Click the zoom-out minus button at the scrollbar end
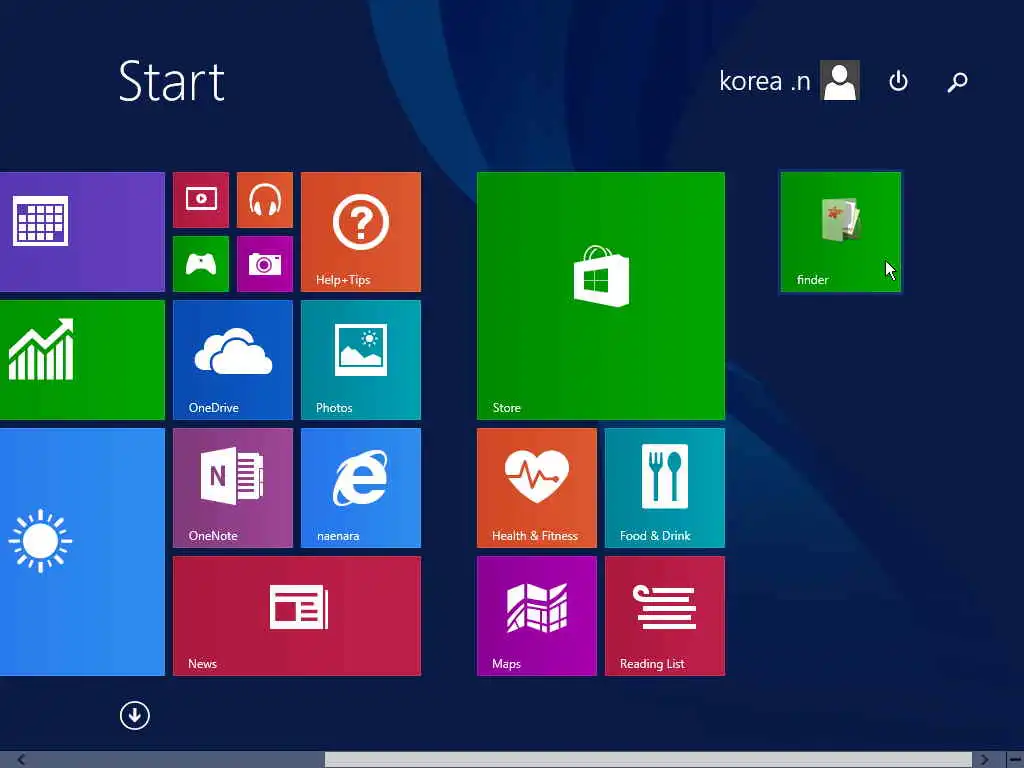The width and height of the screenshot is (1024, 768). 1014,760
